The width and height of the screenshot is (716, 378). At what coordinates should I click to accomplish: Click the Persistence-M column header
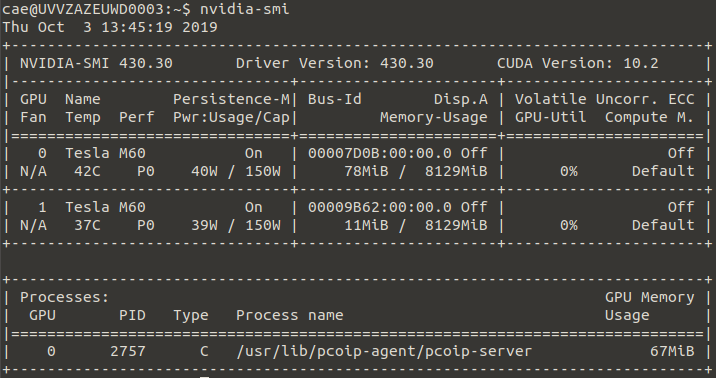point(231,99)
